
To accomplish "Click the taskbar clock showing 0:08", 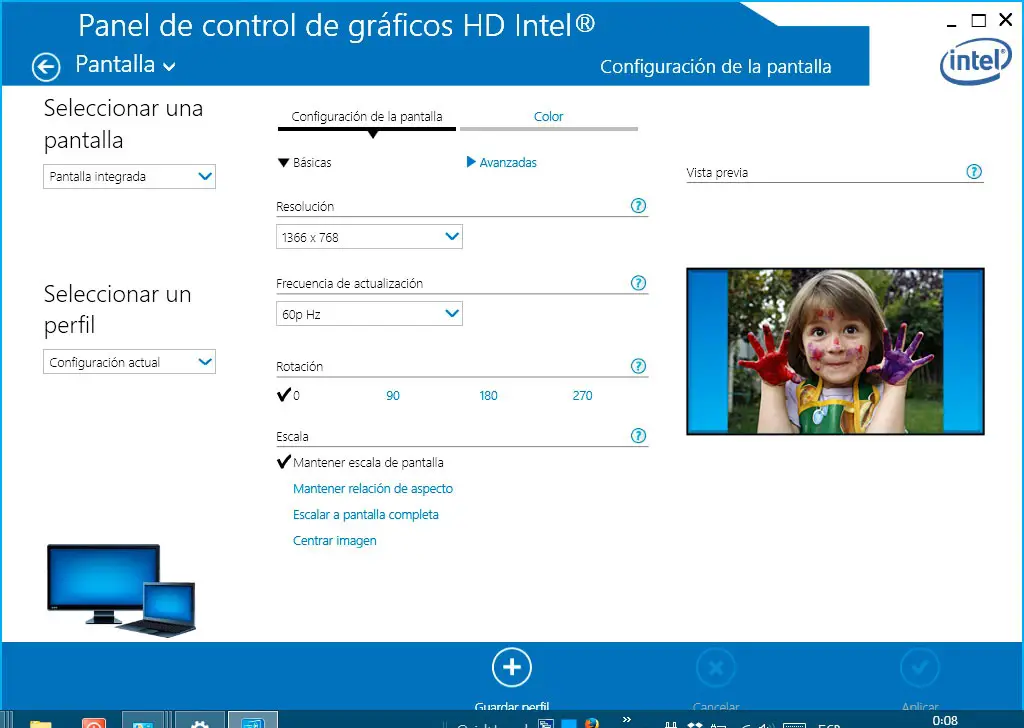I will 945,720.
